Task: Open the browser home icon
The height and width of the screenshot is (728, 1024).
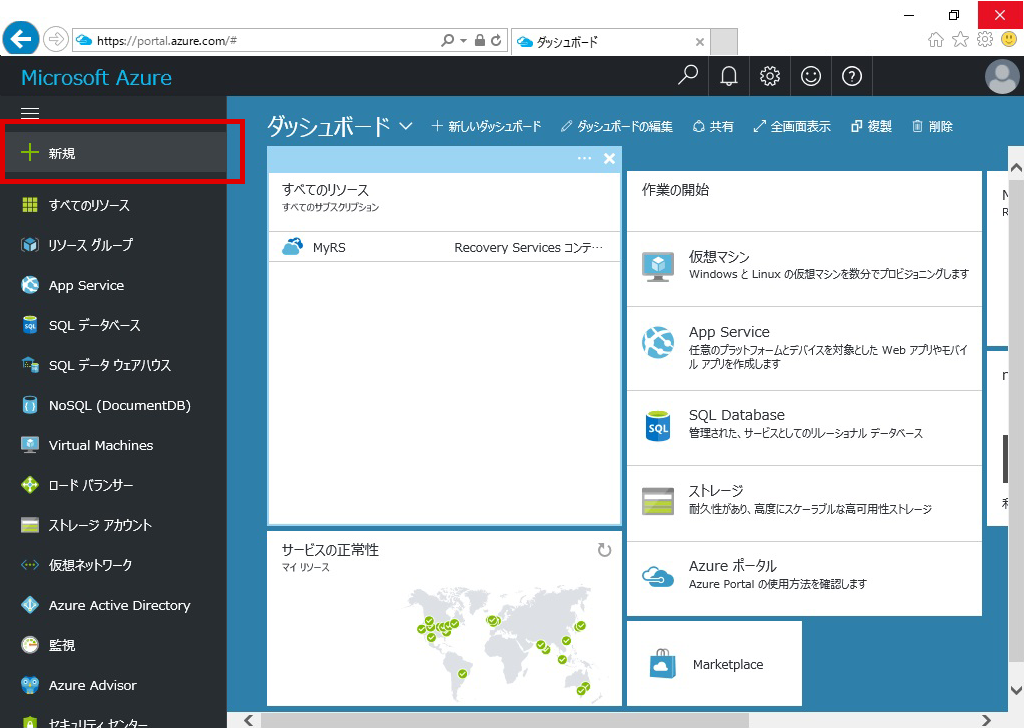Action: (x=935, y=40)
